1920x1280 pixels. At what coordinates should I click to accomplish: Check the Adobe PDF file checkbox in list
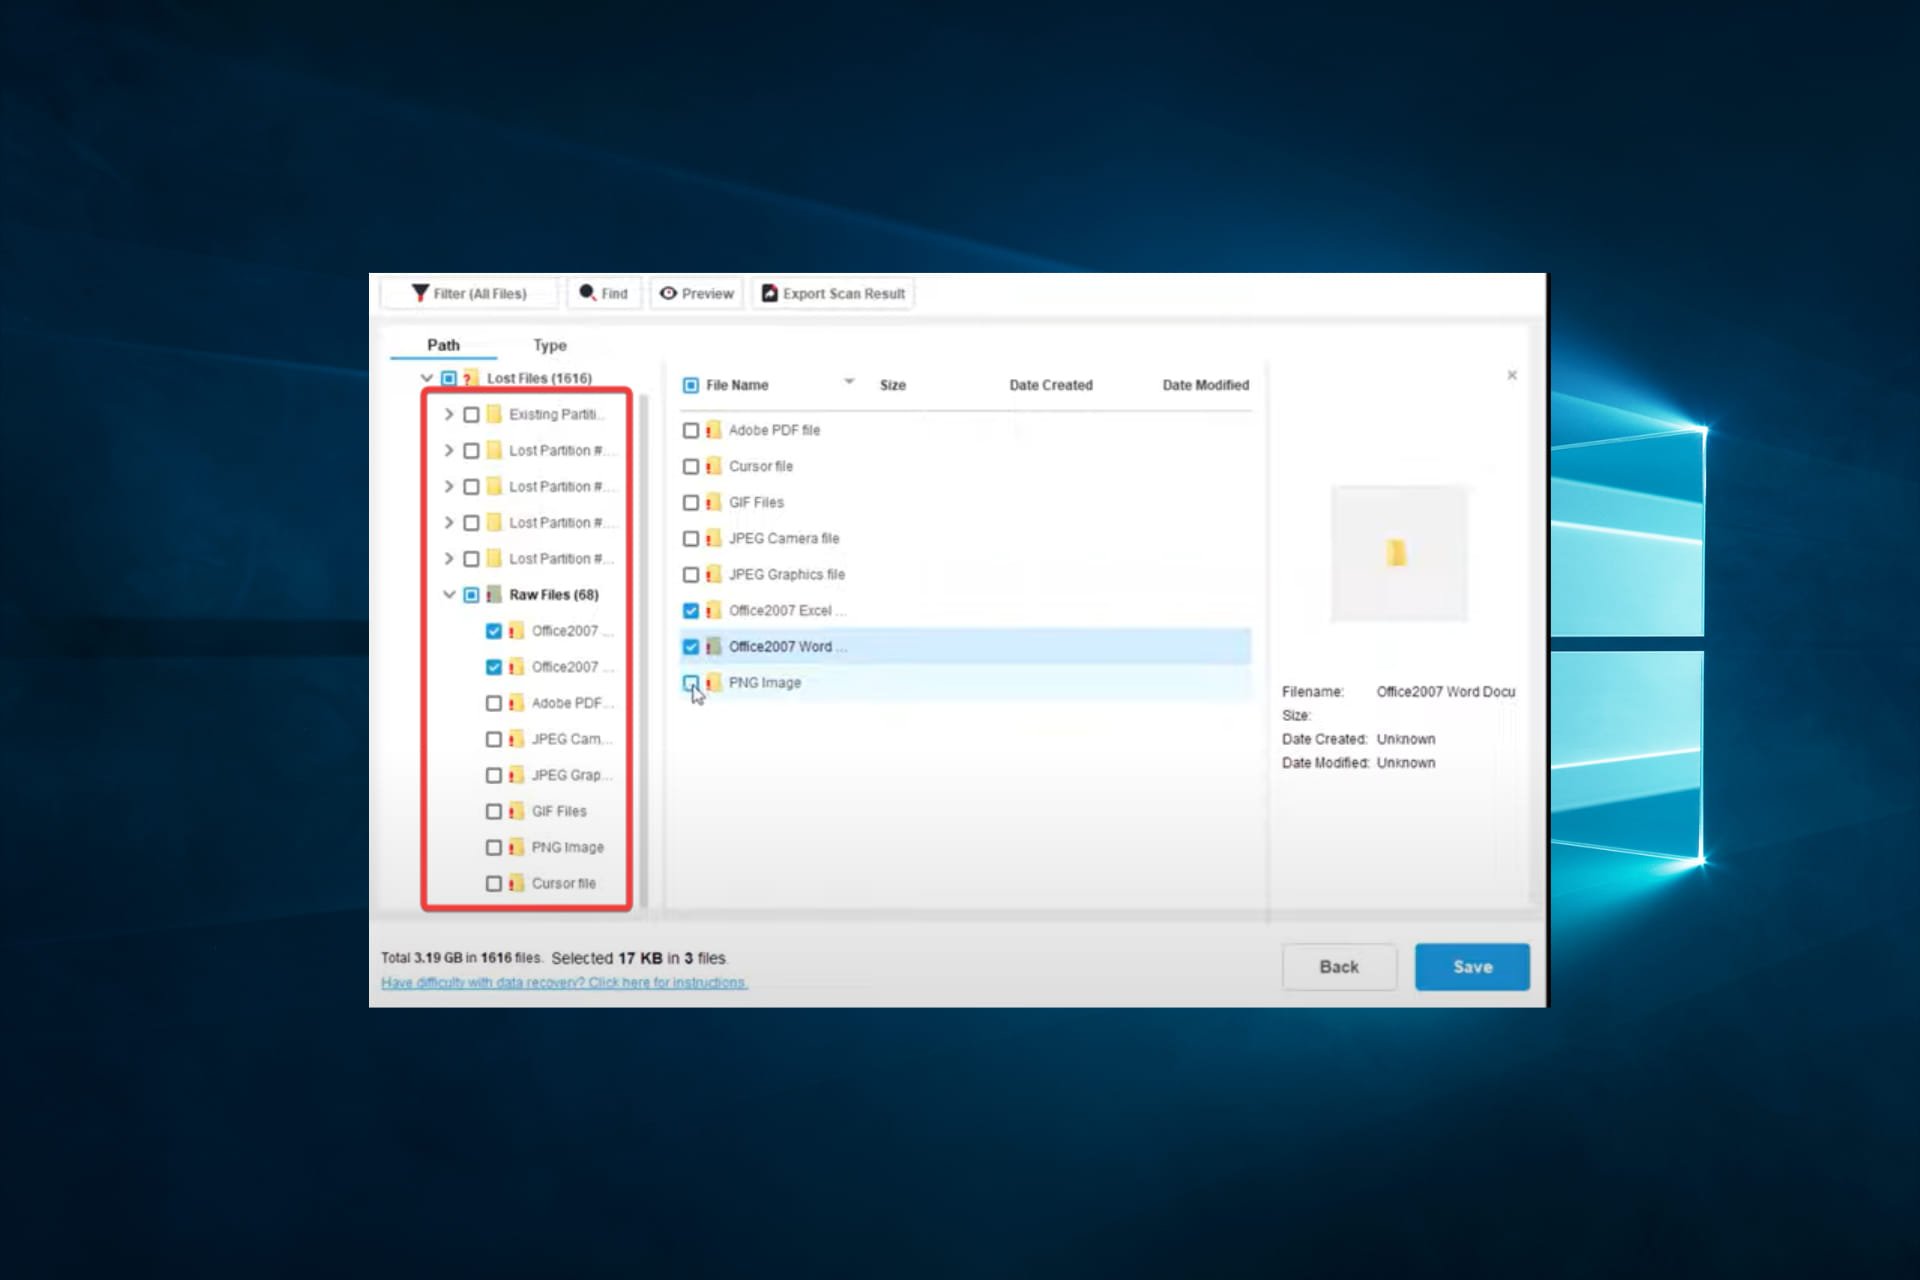(691, 430)
